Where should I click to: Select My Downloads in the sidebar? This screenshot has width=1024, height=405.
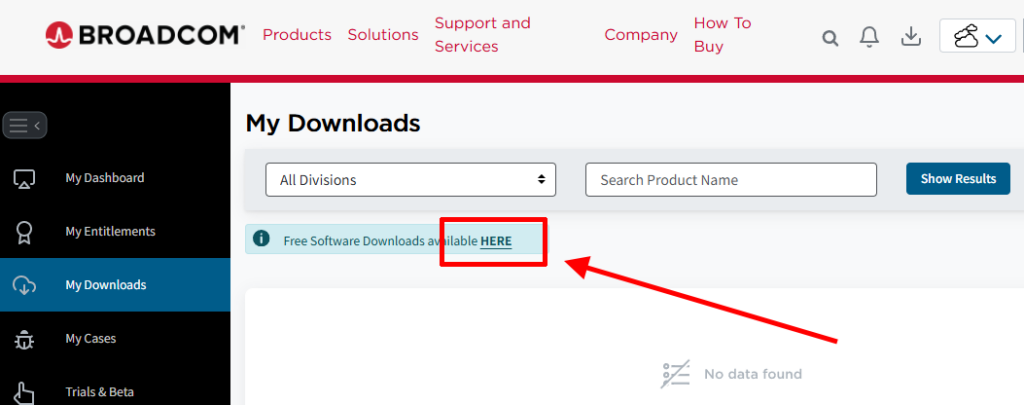coord(115,285)
